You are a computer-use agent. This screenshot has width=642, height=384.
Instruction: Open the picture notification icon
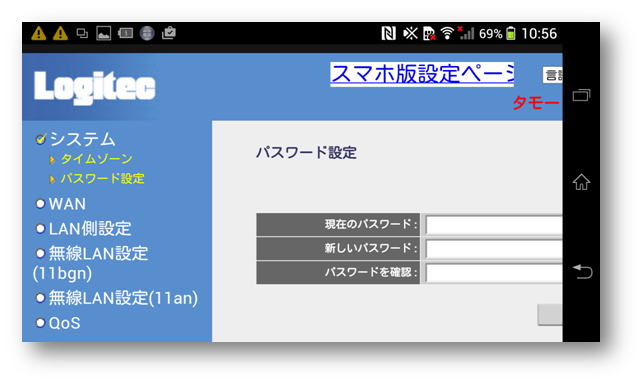[104, 33]
